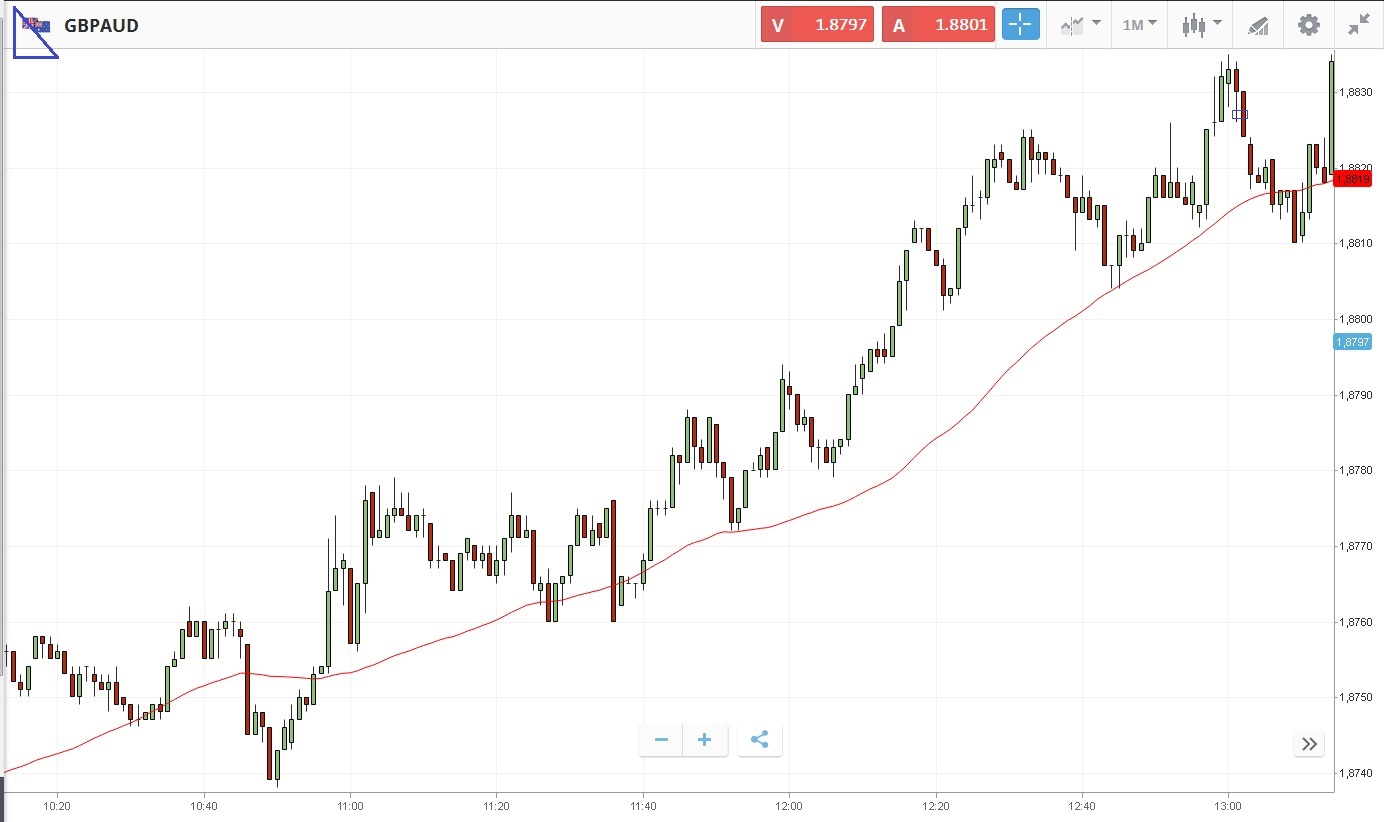Toggle the blue crosshair cursor button
The image size is (1384, 822).
point(1021,25)
